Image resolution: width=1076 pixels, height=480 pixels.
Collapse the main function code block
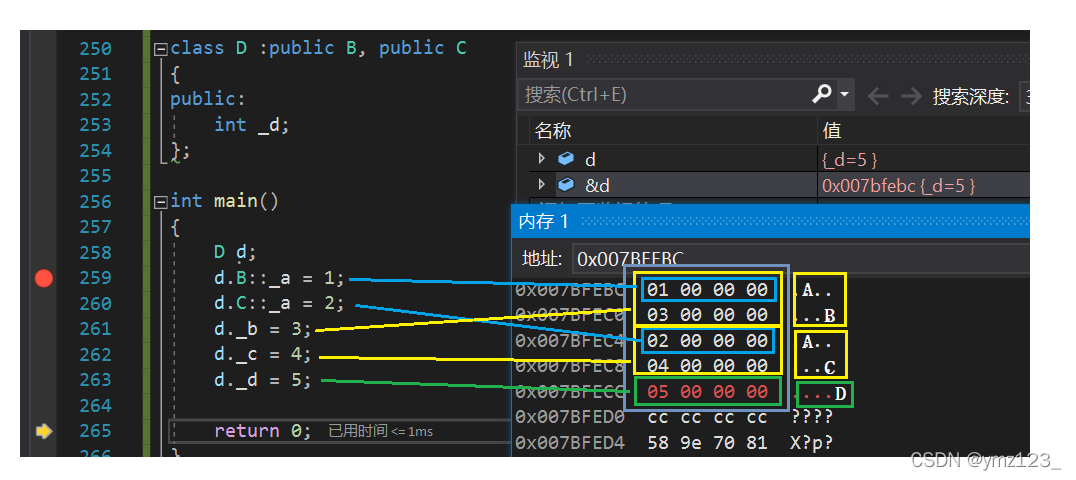pos(160,202)
